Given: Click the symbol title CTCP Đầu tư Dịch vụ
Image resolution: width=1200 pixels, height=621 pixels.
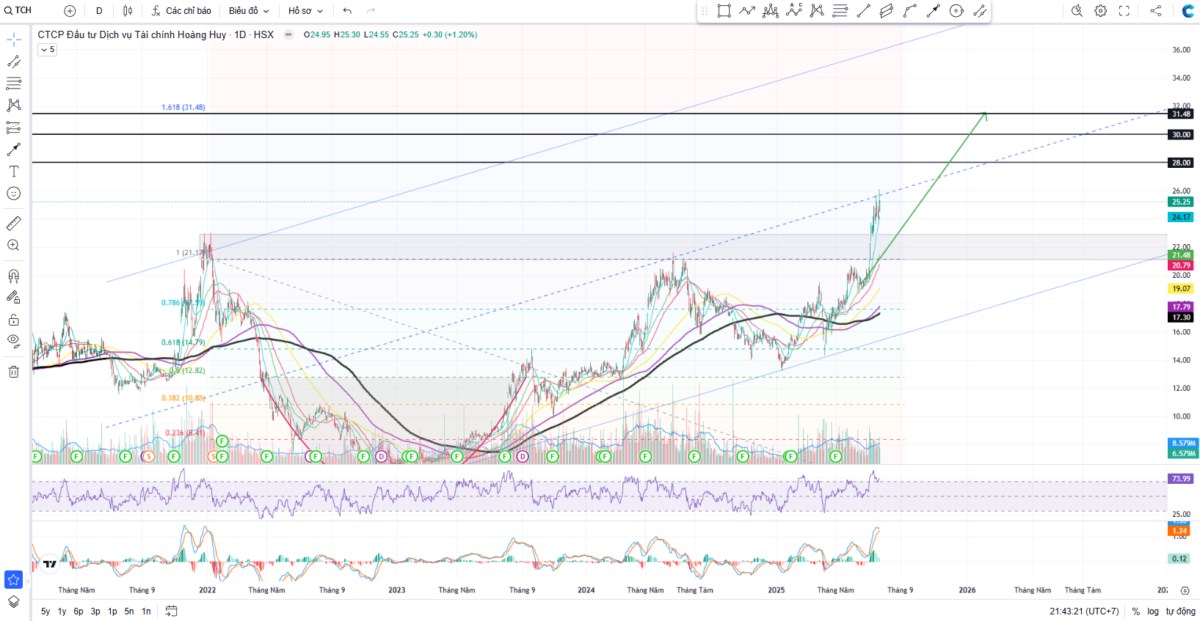Looking at the screenshot, I should [x=132, y=34].
